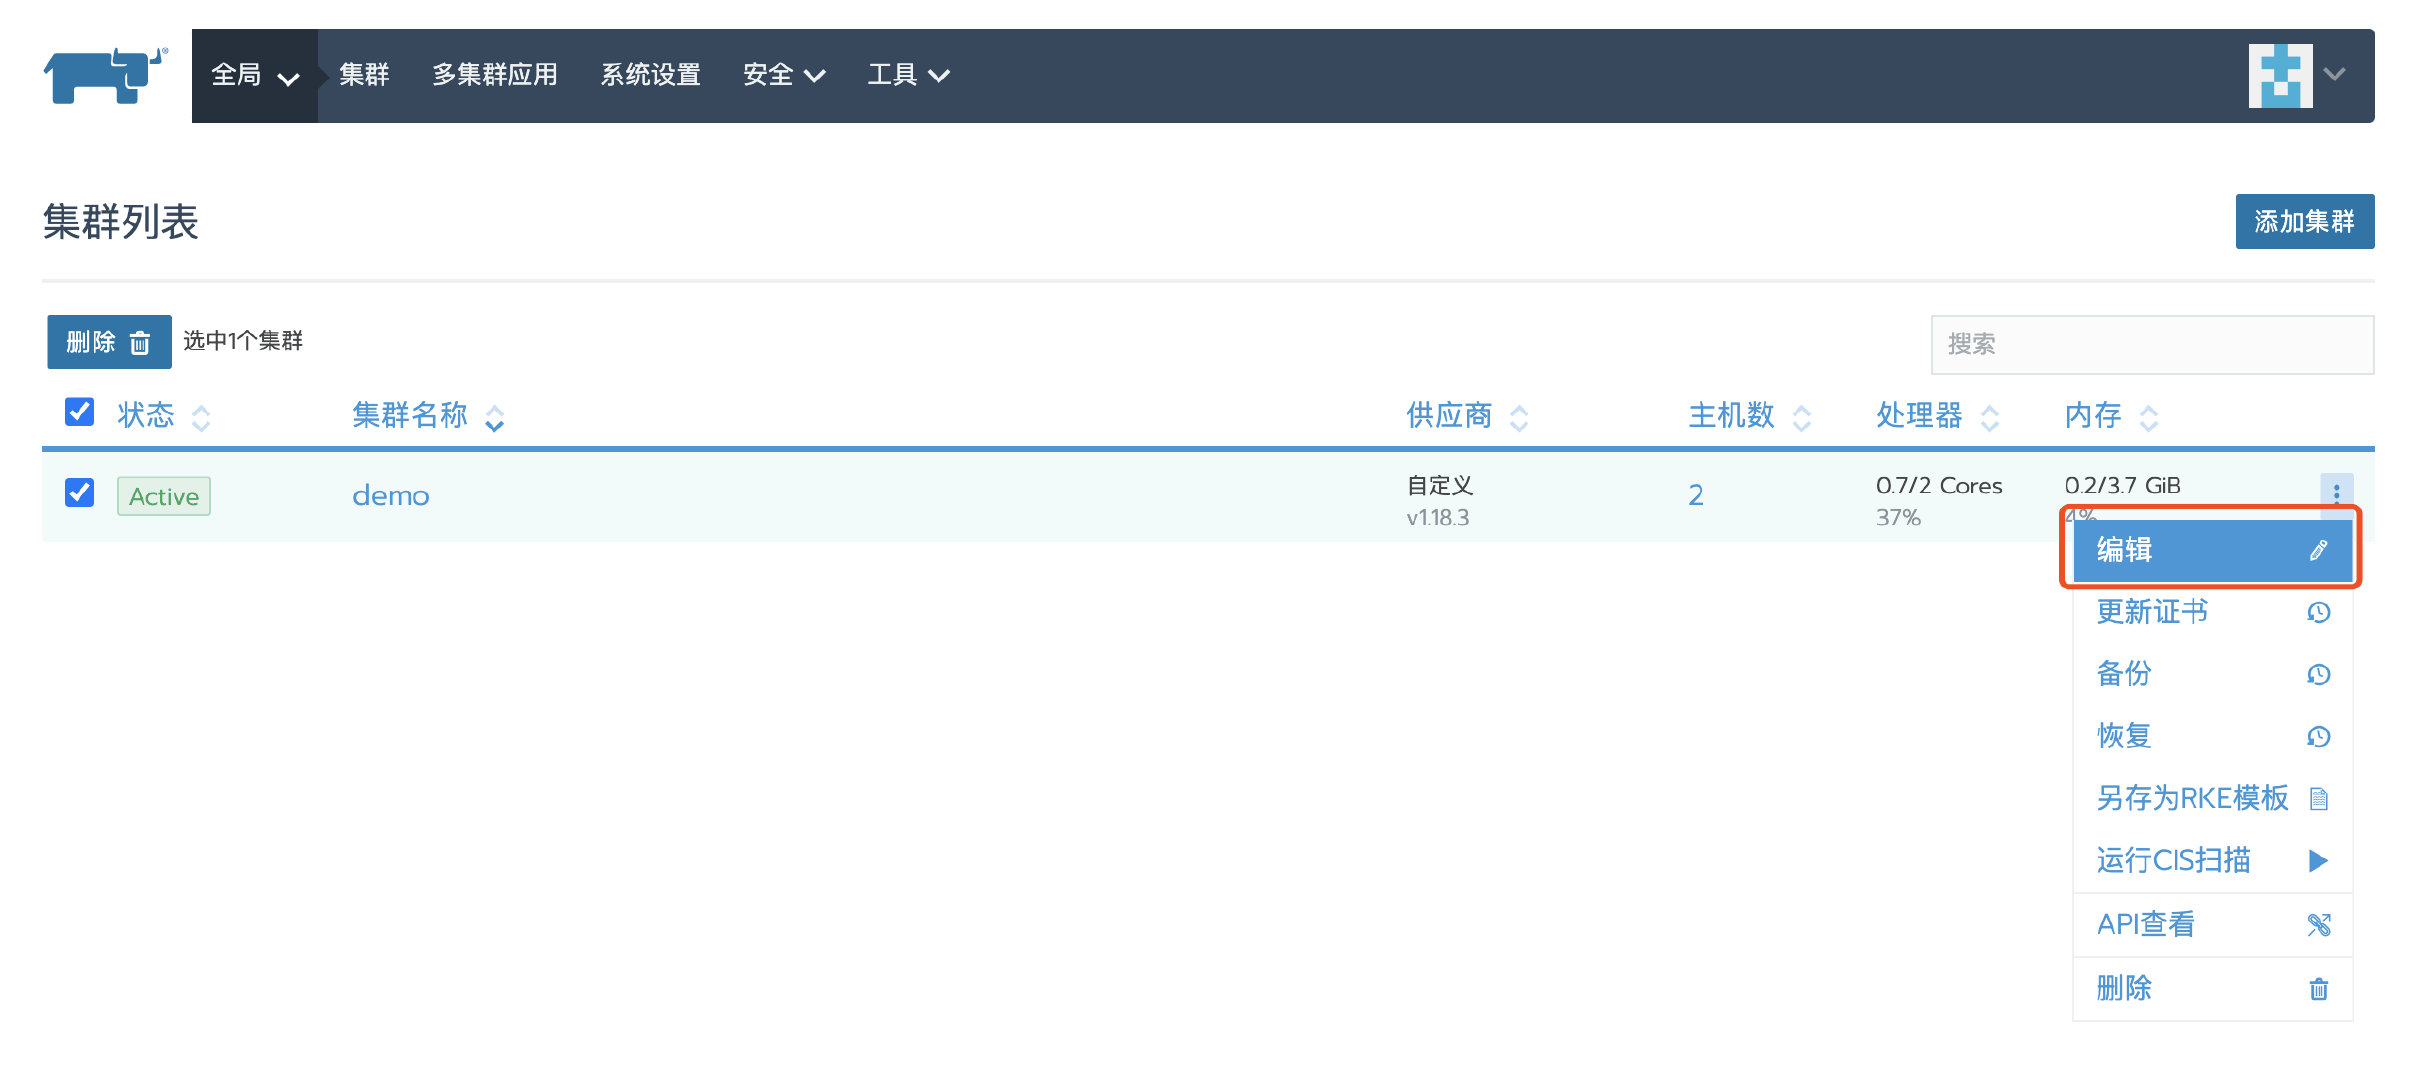Click the three-dot actions icon for demo
2416x1080 pixels.
coord(2336,491)
